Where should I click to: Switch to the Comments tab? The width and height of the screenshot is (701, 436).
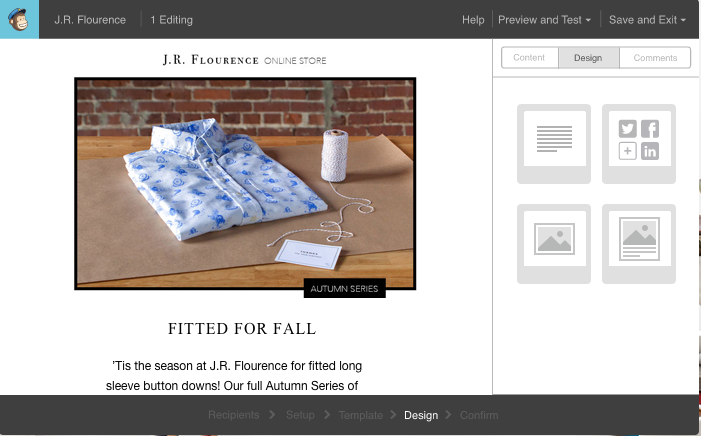click(x=655, y=58)
